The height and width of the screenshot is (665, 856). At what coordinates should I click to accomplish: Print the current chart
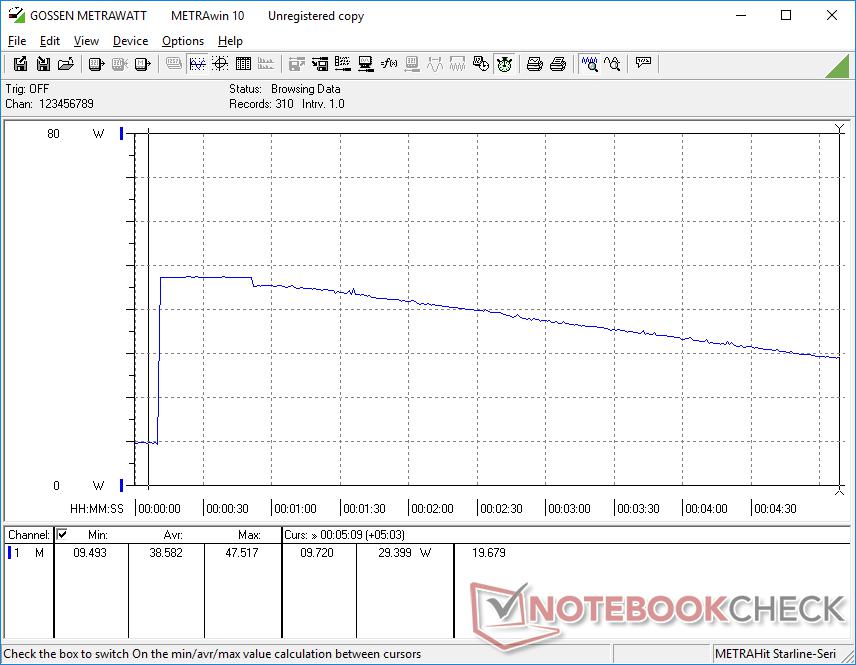[532, 63]
